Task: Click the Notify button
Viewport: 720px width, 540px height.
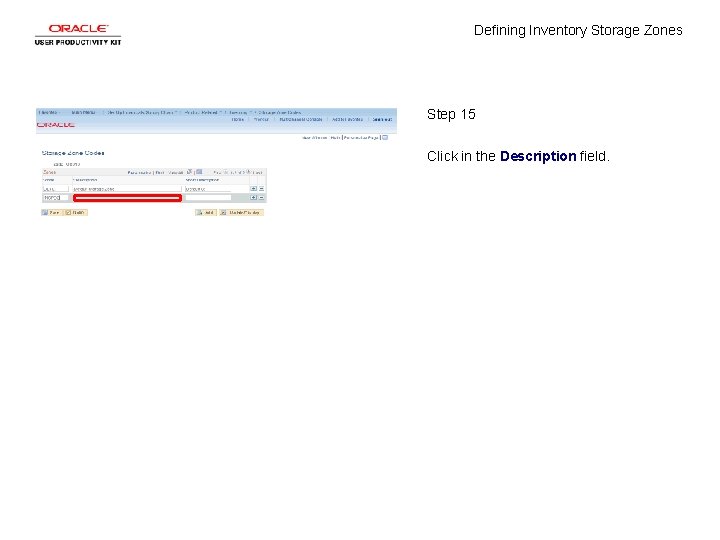Action: pyautogui.click(x=76, y=213)
